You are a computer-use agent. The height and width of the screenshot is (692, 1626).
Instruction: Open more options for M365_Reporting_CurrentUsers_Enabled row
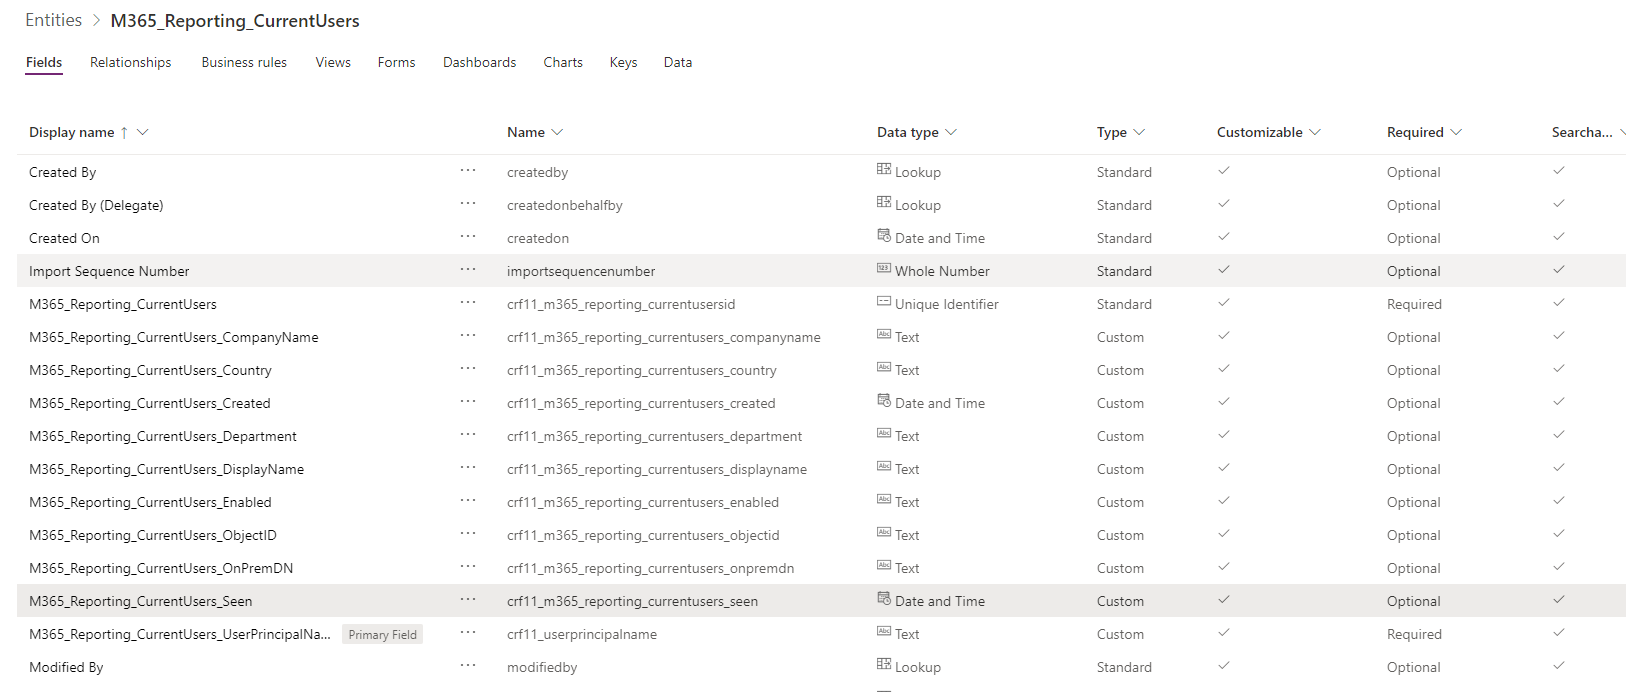(468, 501)
